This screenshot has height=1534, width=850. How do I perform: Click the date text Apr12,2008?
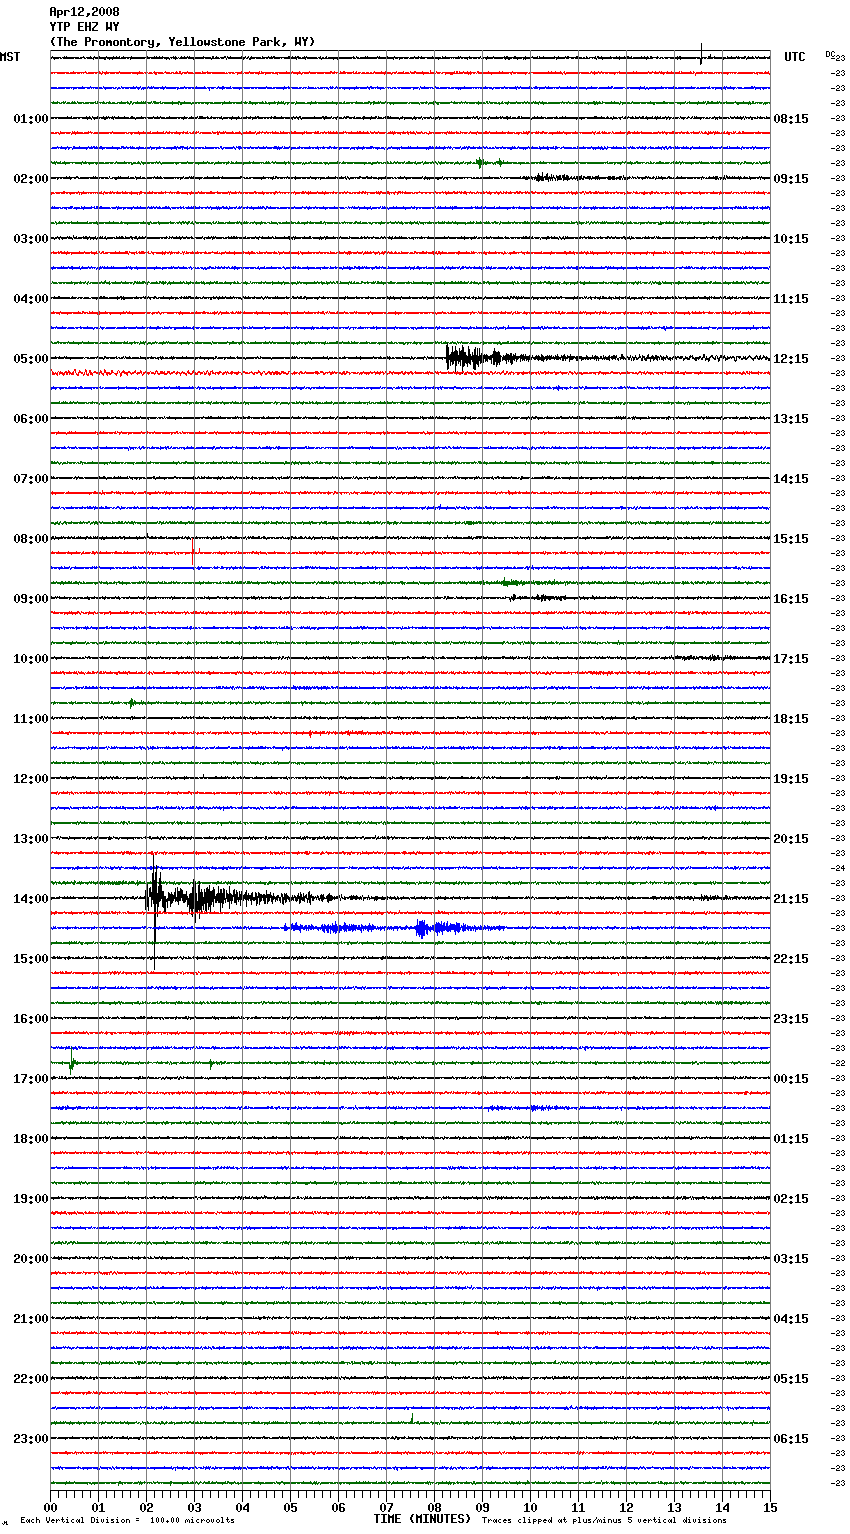[84, 12]
